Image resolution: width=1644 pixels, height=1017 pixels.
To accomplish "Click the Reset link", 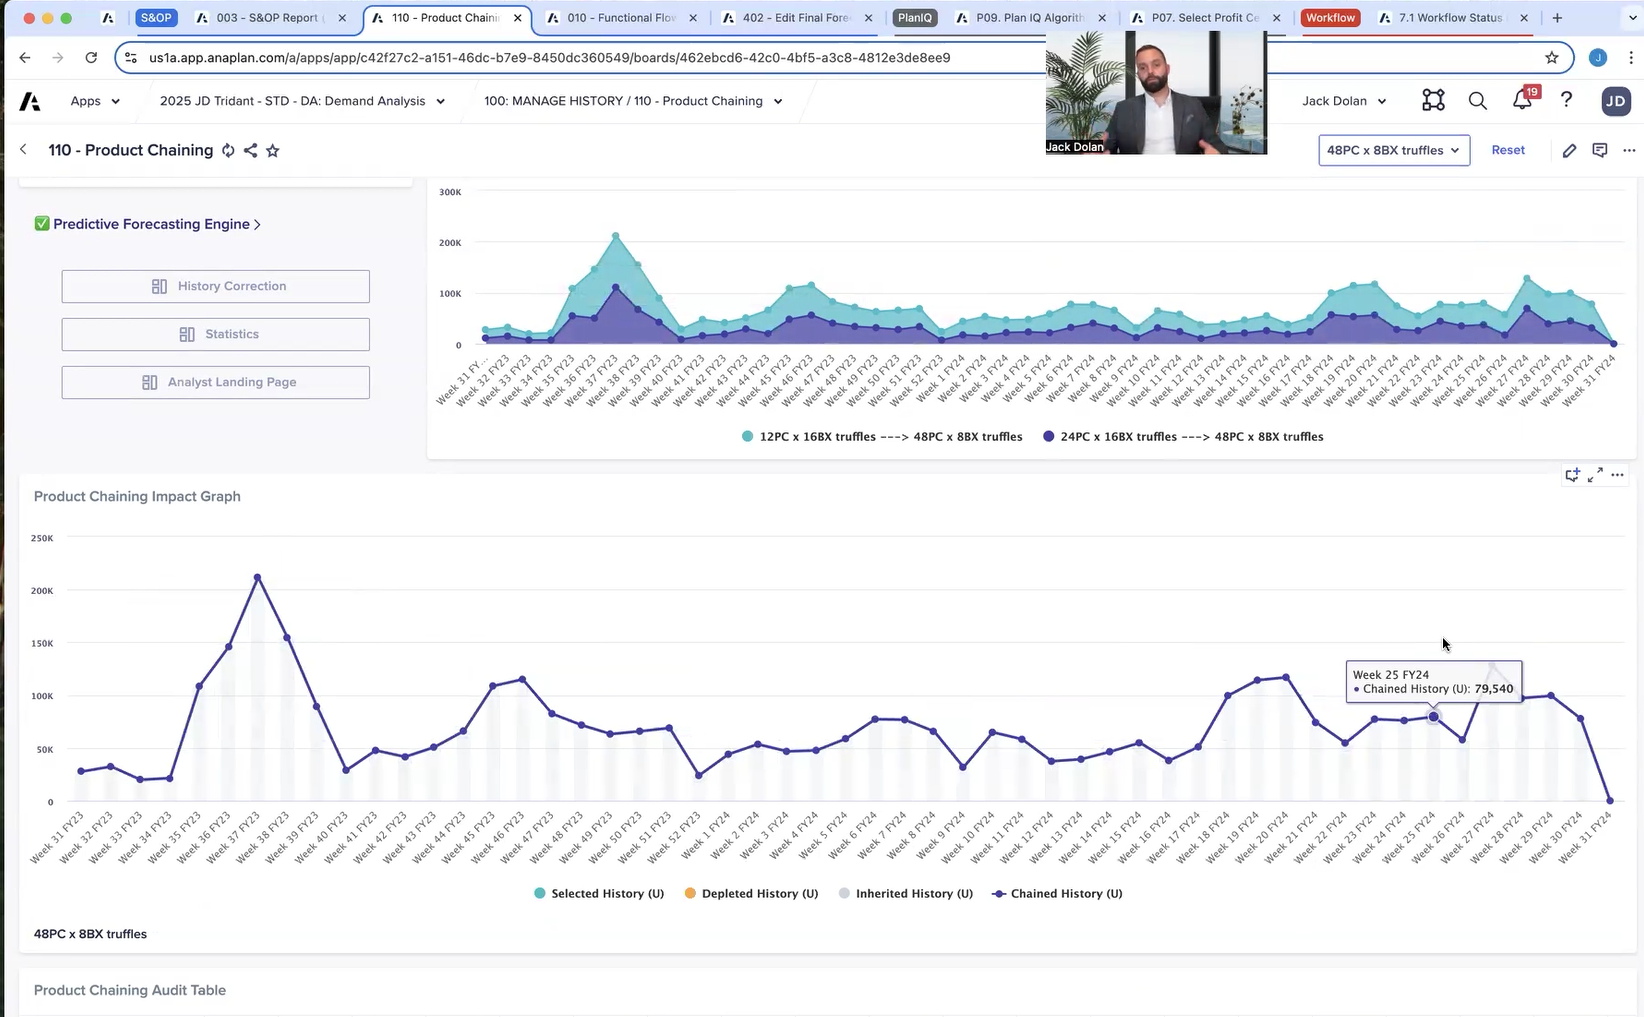I will pyautogui.click(x=1508, y=150).
